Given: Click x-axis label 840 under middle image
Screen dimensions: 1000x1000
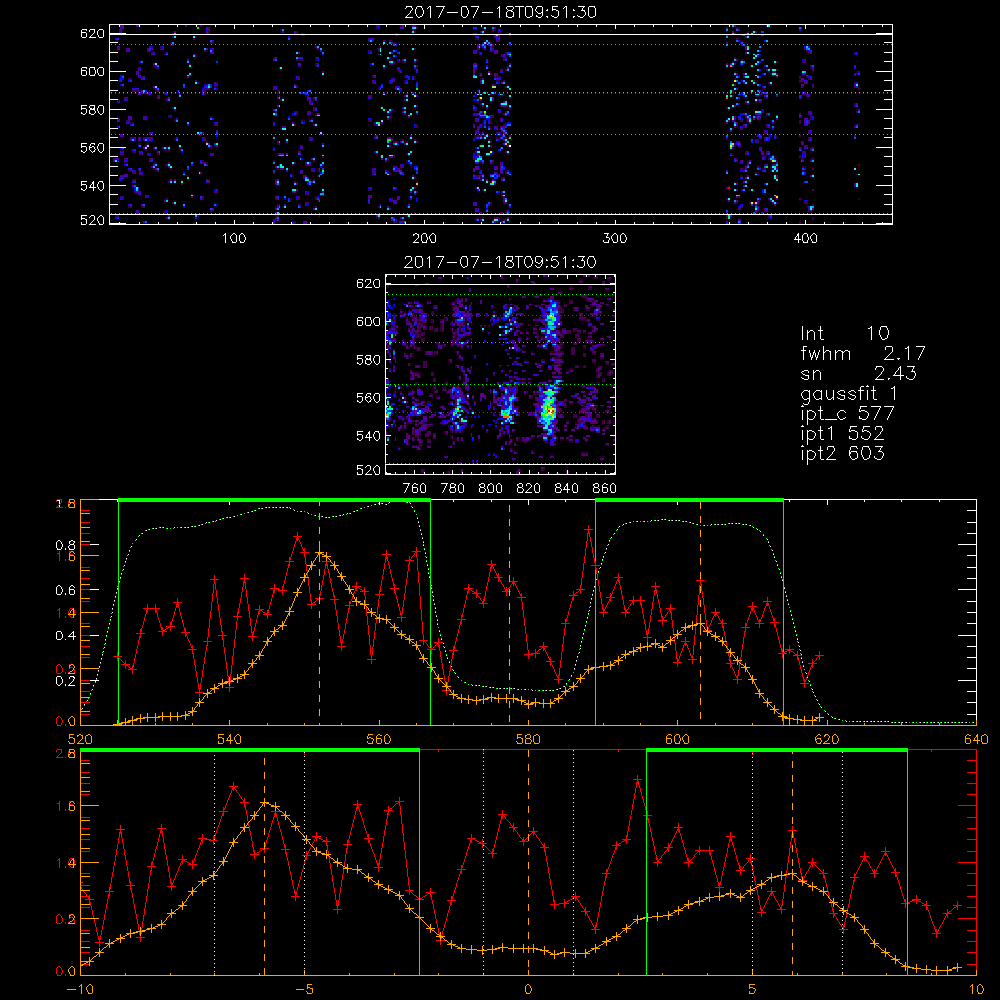Looking at the screenshot, I should tap(566, 489).
